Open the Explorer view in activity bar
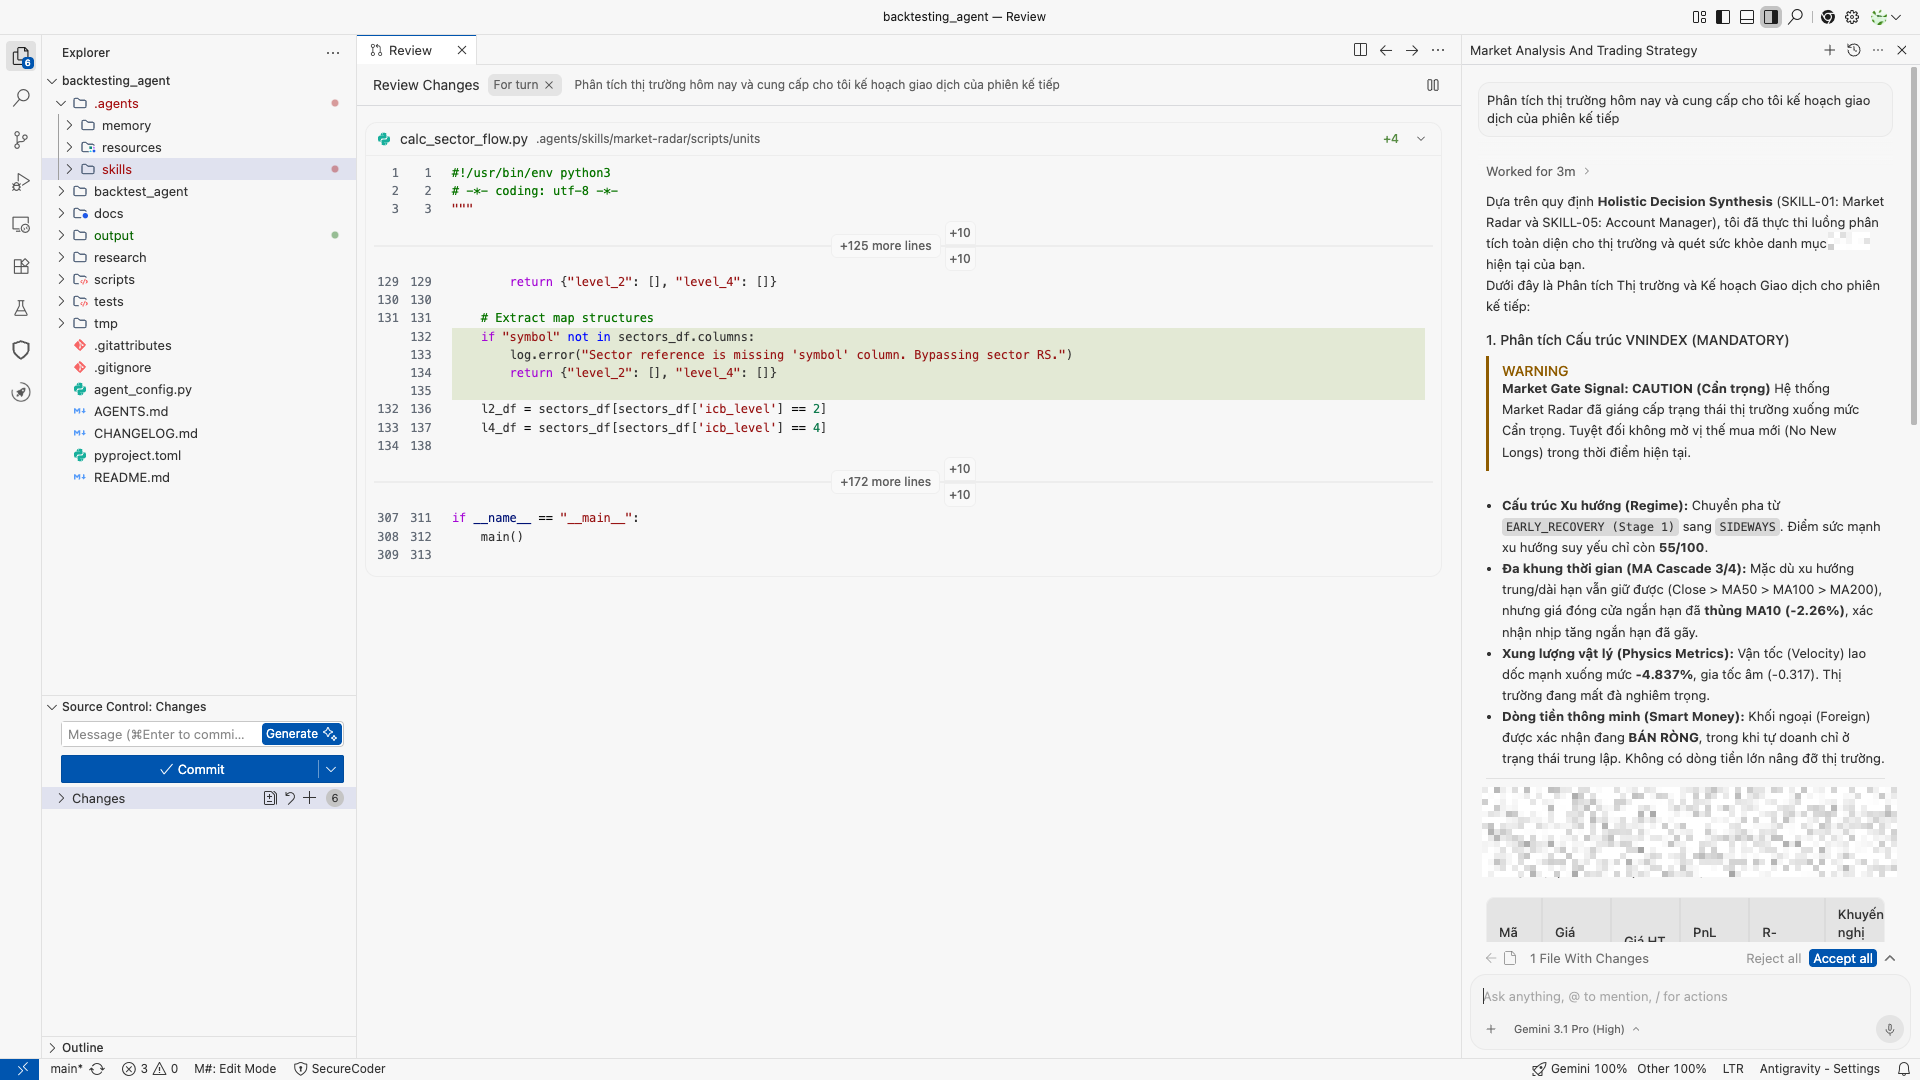1920x1080 pixels. pyautogui.click(x=21, y=56)
